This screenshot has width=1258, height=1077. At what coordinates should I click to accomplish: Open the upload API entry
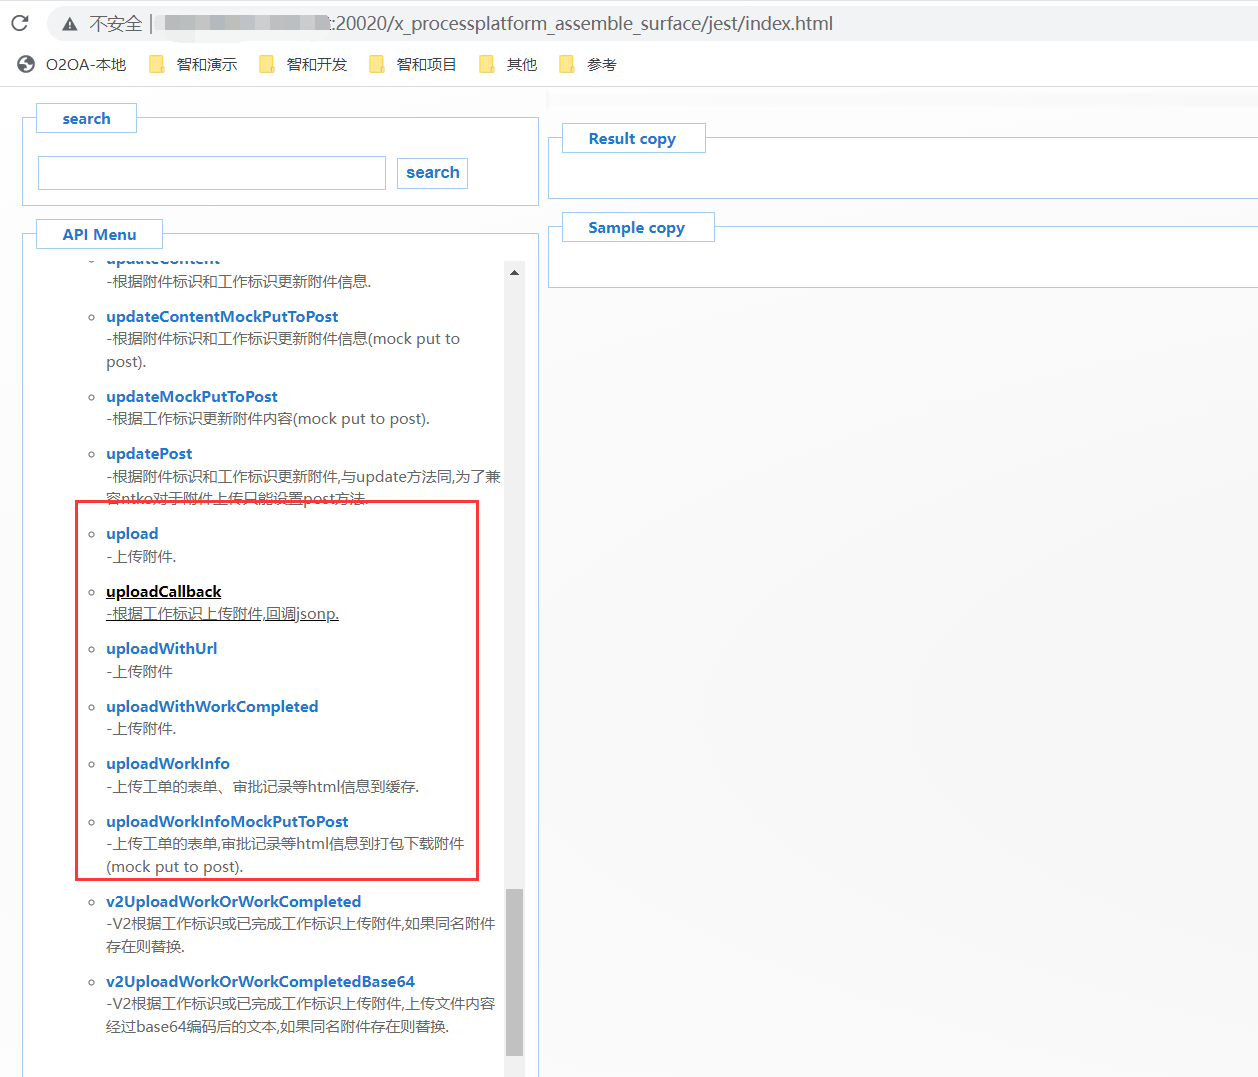(x=132, y=534)
